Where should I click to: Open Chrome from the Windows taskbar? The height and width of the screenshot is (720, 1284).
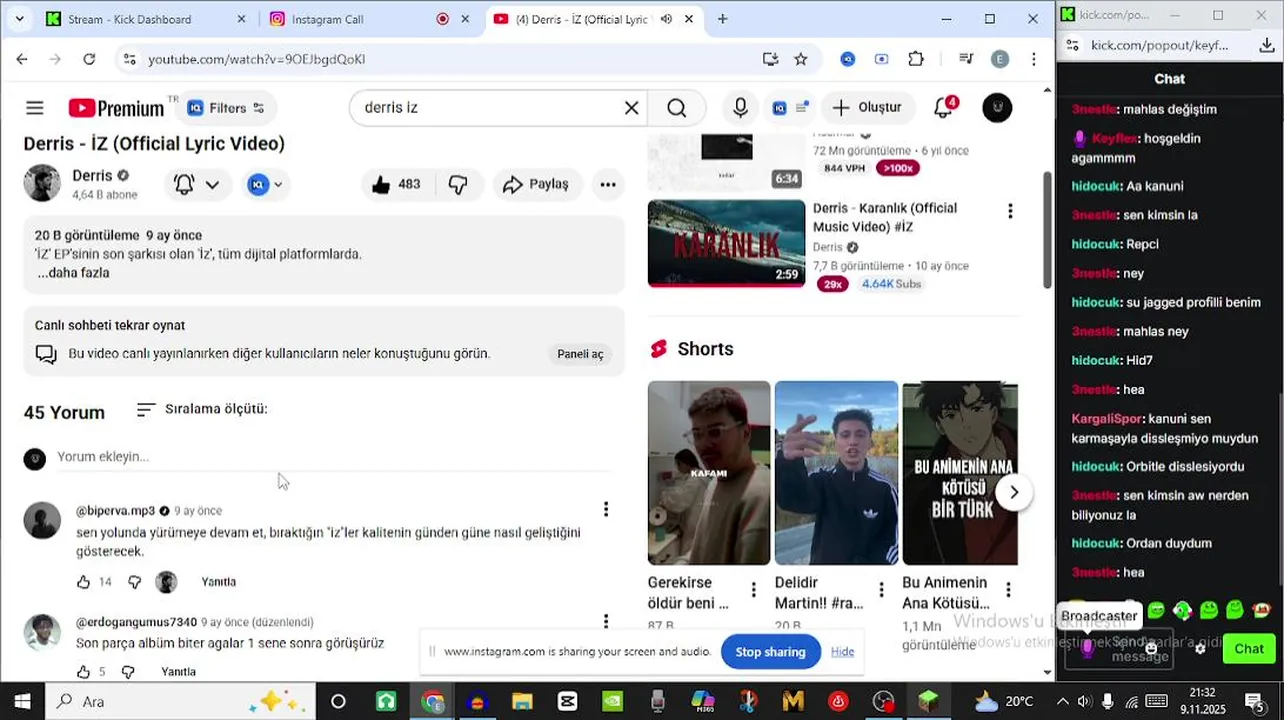coord(432,701)
